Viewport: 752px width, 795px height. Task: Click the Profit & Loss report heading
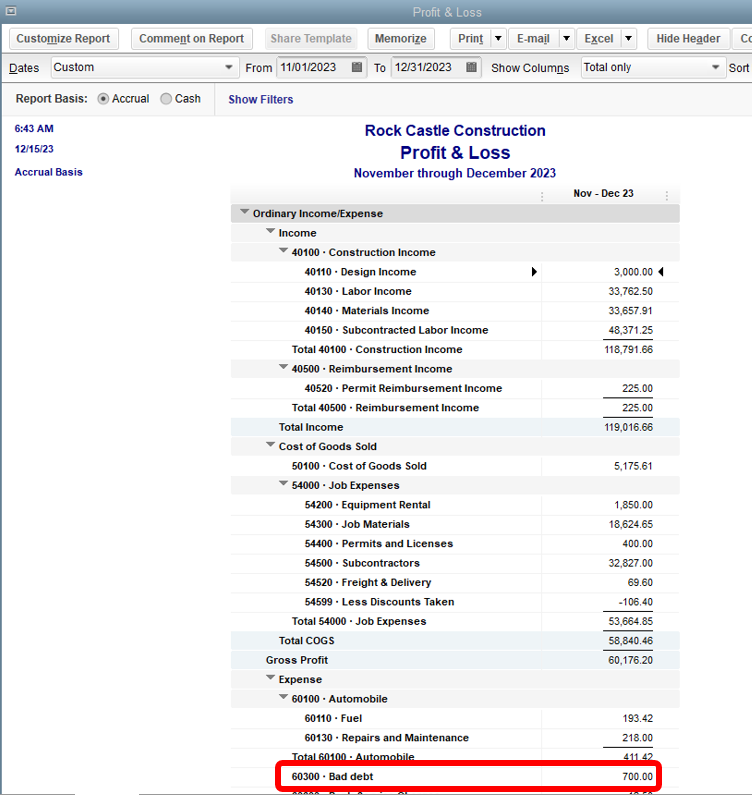coord(455,153)
